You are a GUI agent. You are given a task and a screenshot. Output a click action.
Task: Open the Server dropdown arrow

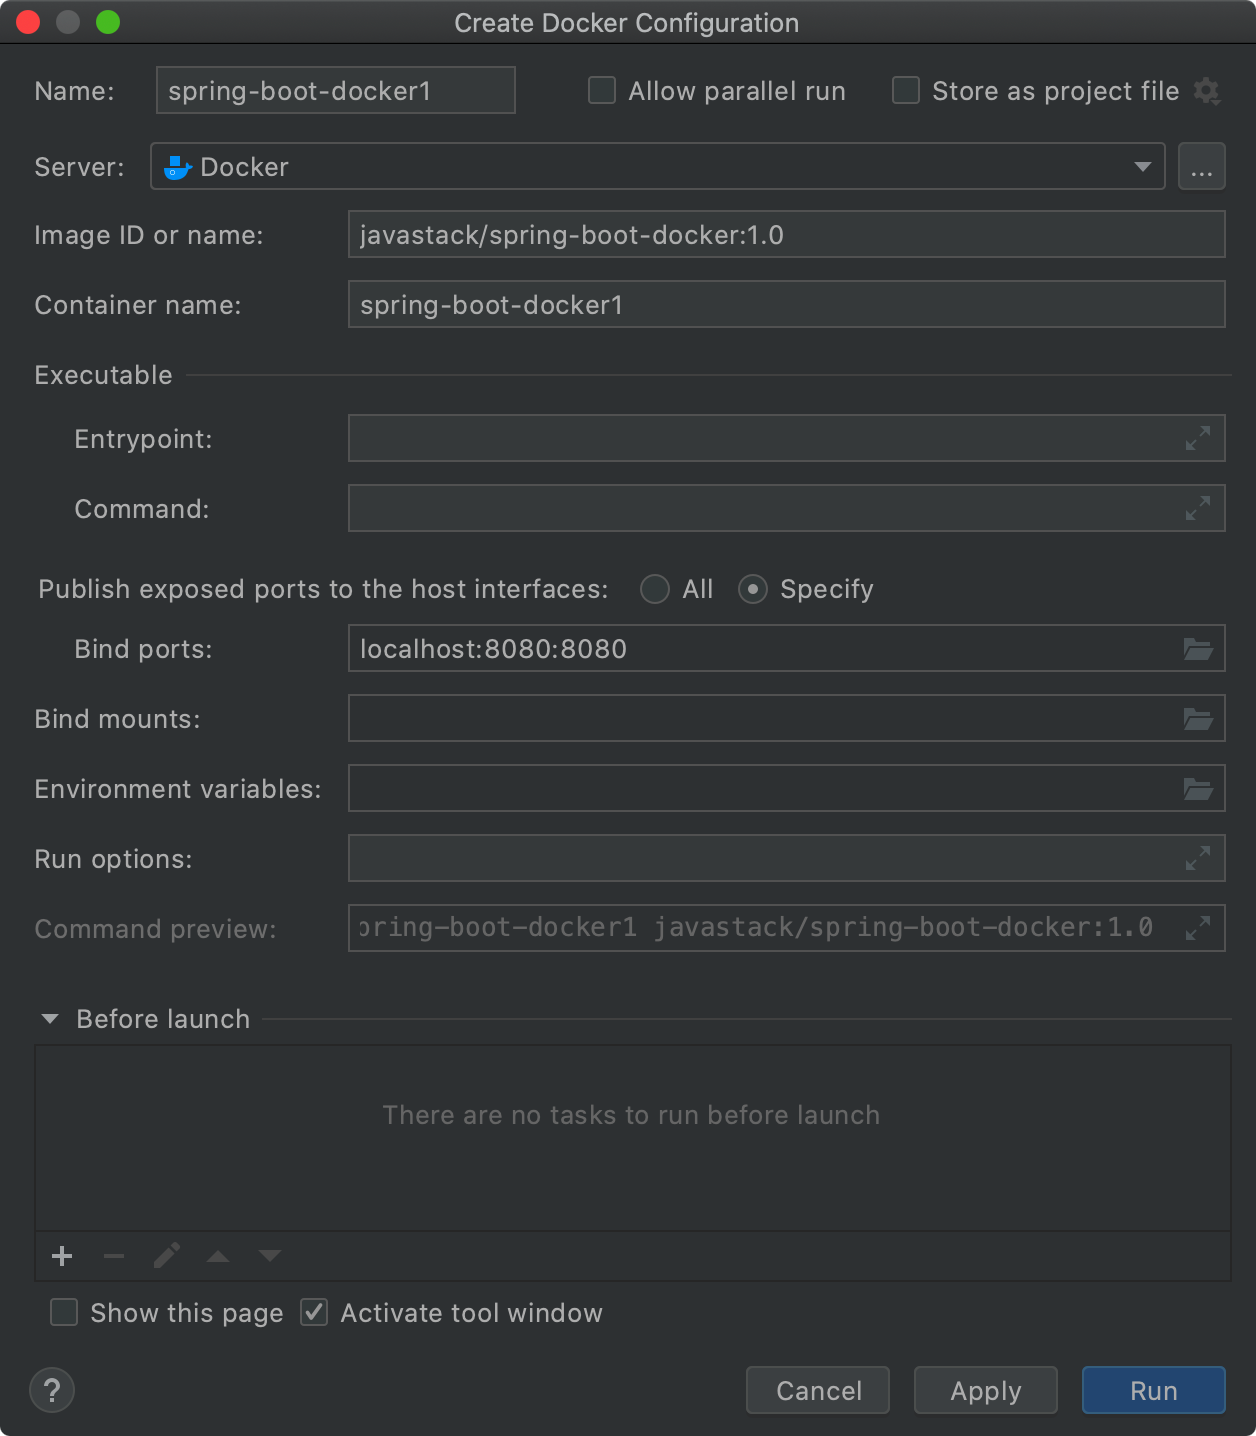point(1142,167)
